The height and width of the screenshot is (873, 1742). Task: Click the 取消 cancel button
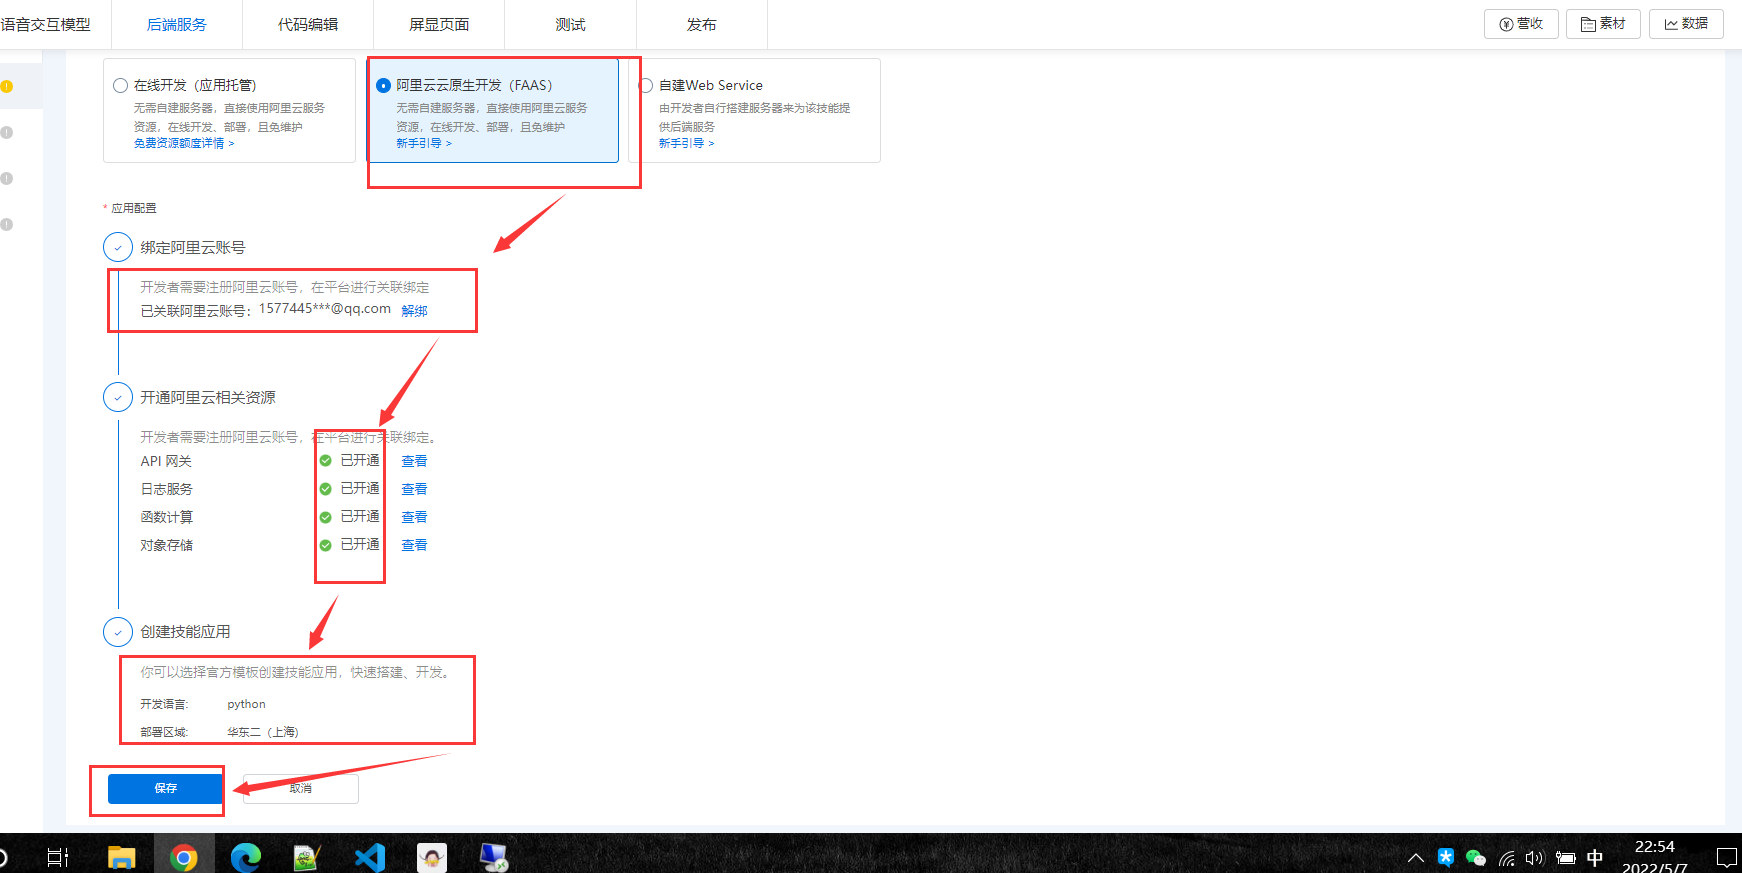[301, 788]
